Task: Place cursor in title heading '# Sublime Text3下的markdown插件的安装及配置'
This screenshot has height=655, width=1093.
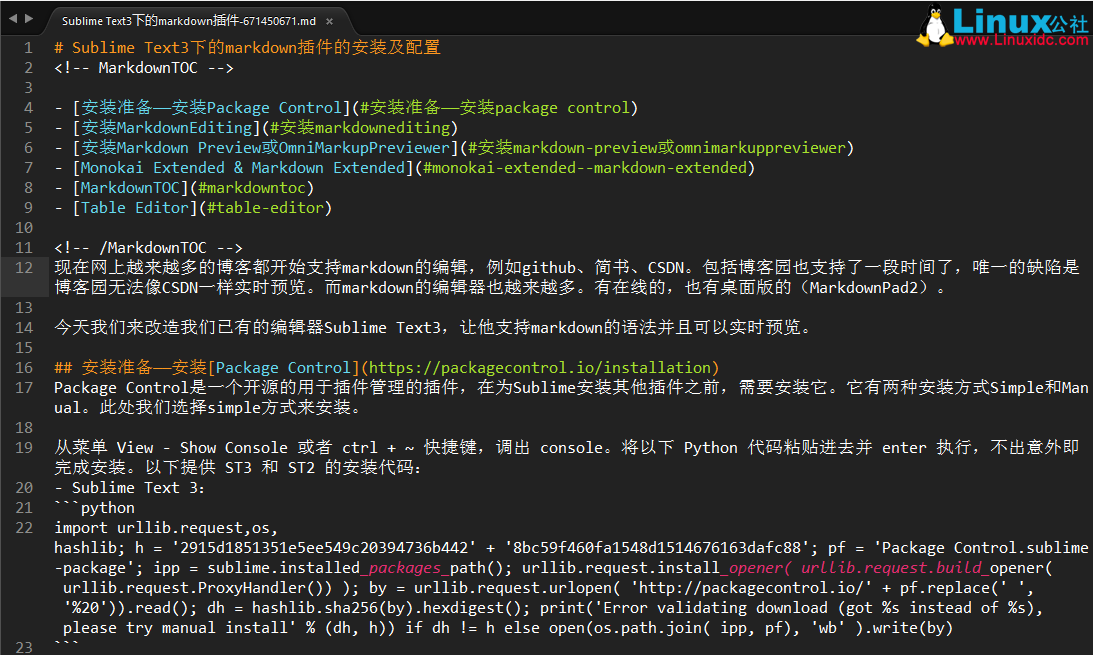Action: click(x=247, y=47)
